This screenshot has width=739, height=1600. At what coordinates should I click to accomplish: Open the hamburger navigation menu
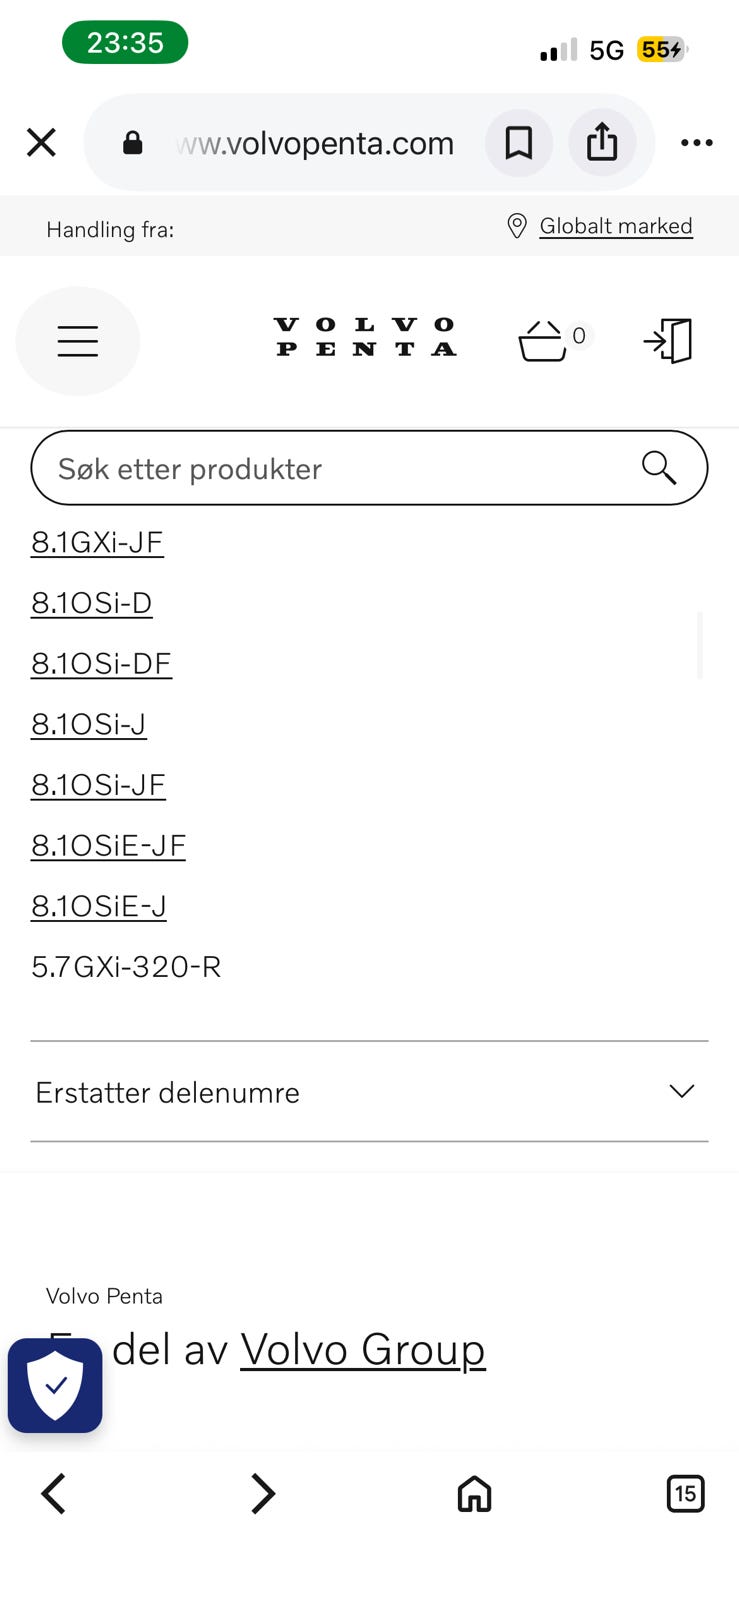[78, 341]
